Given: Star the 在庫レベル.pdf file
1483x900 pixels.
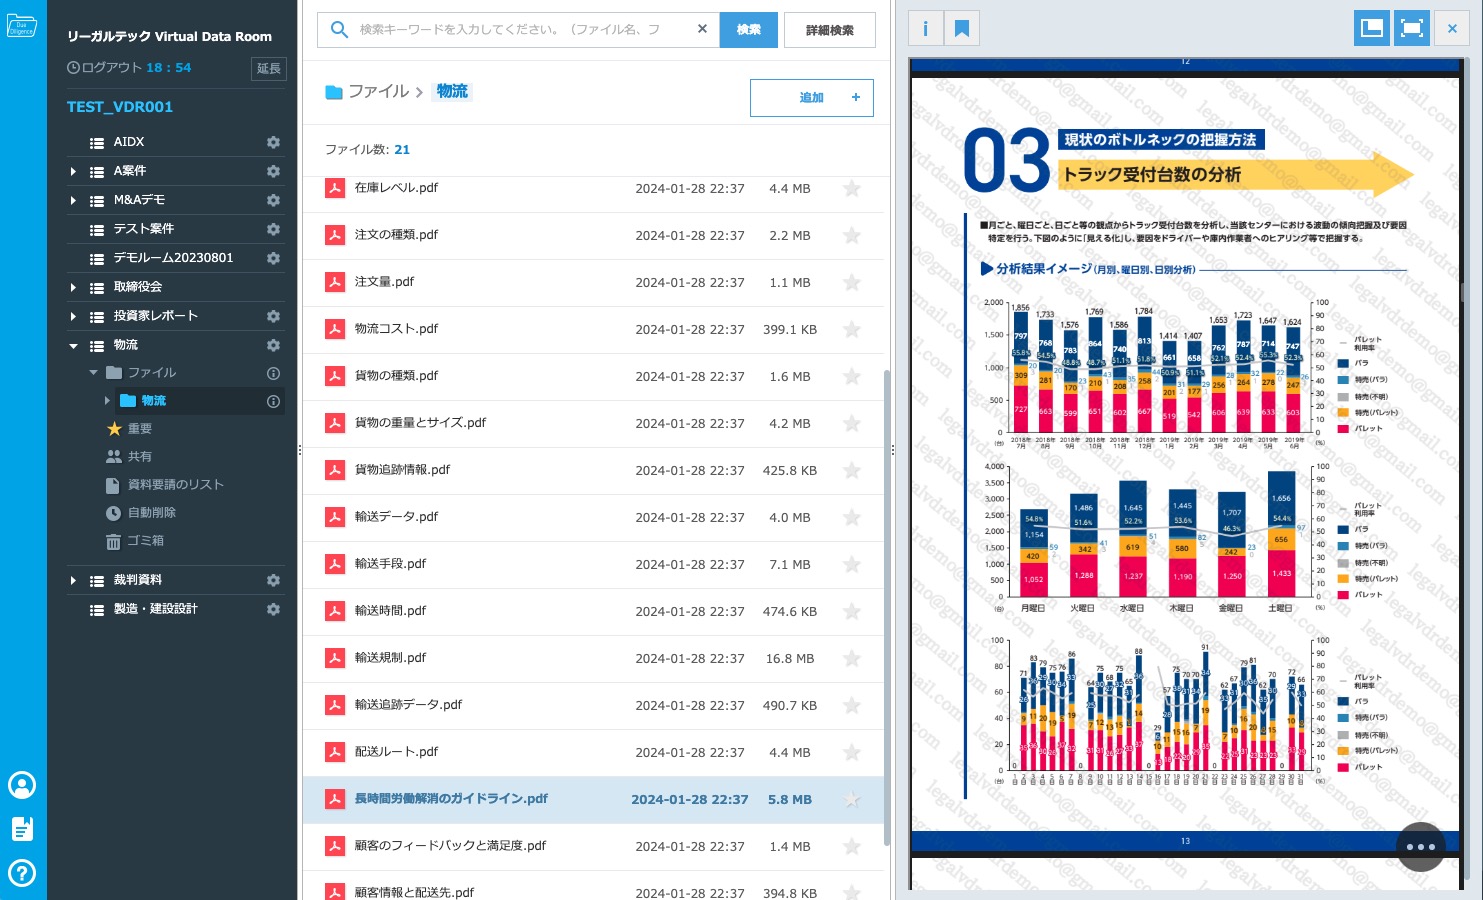Looking at the screenshot, I should (x=852, y=188).
